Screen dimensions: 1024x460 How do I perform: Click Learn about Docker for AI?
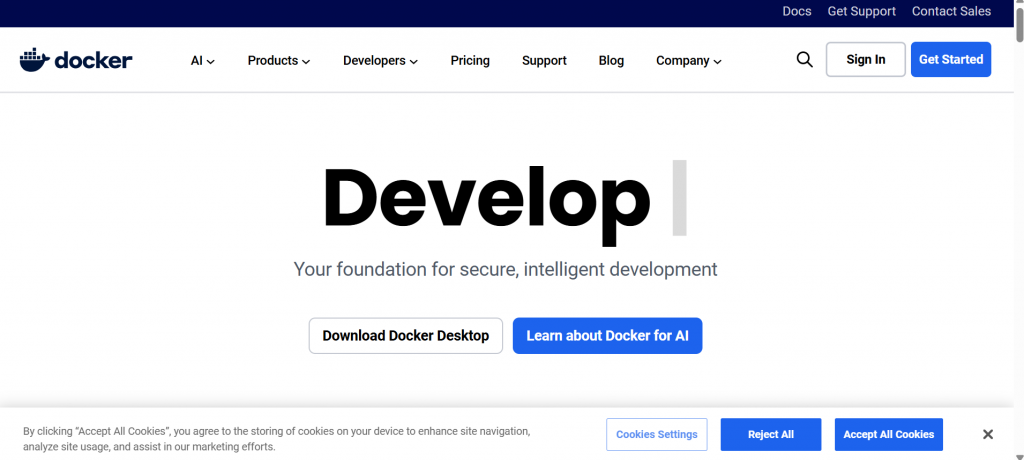[607, 336]
